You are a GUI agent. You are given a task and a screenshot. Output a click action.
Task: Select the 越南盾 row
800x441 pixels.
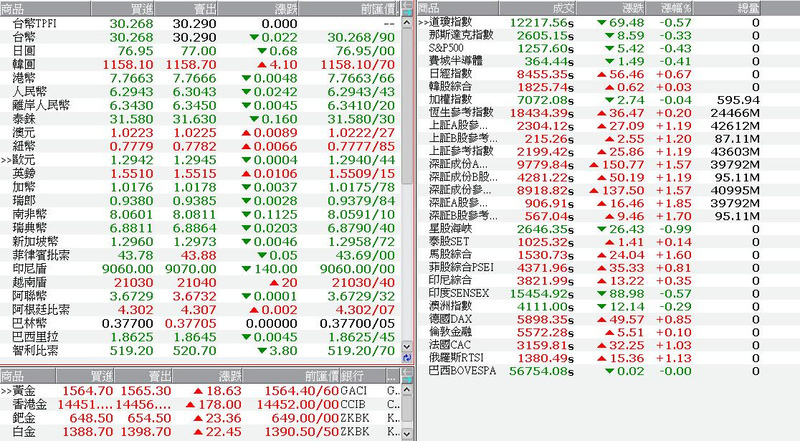click(199, 282)
